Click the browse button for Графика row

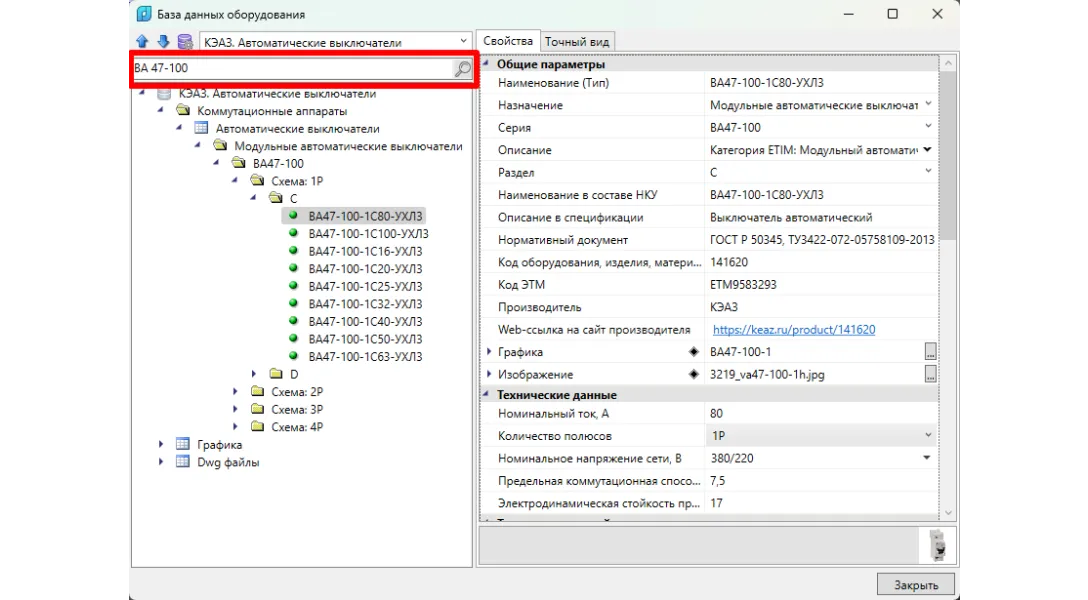click(930, 352)
